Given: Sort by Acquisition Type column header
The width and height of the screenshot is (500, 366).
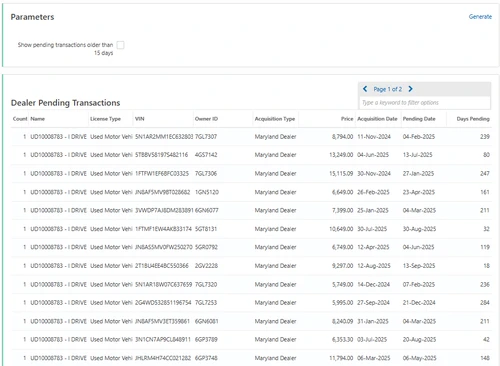Looking at the screenshot, I should [275, 119].
